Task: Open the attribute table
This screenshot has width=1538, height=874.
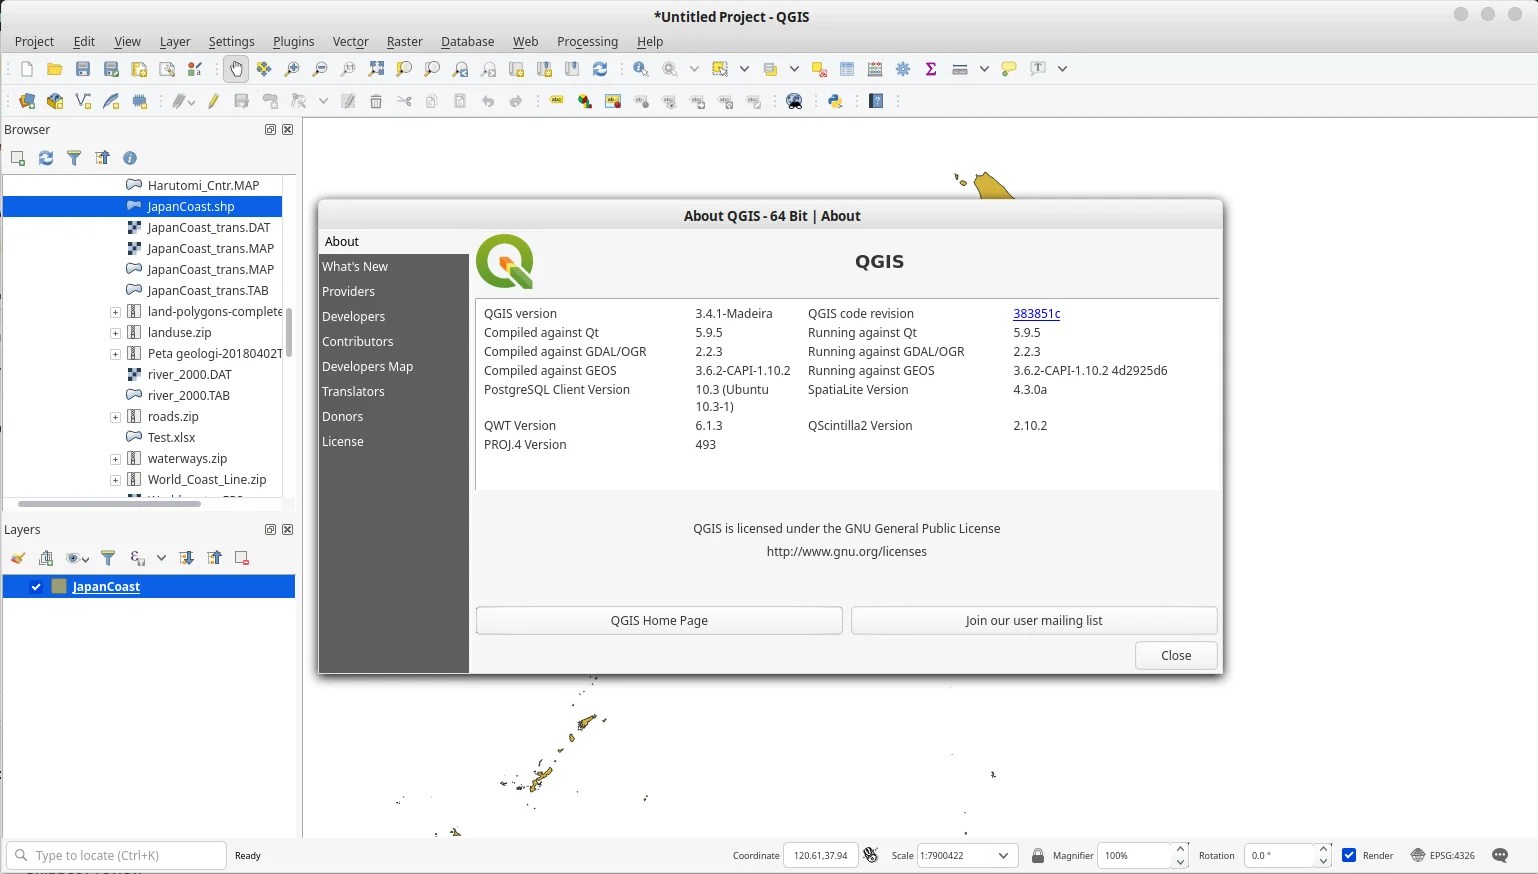Action: pyautogui.click(x=847, y=69)
